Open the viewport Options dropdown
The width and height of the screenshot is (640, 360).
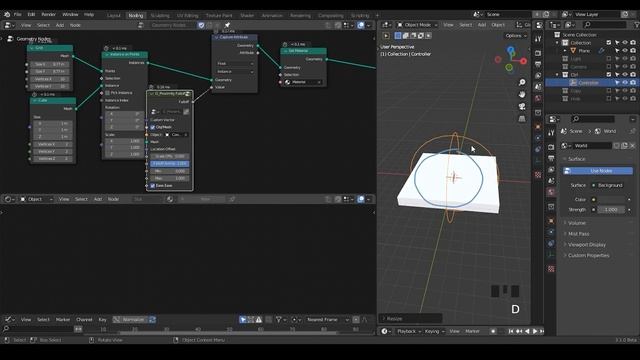[516, 36]
